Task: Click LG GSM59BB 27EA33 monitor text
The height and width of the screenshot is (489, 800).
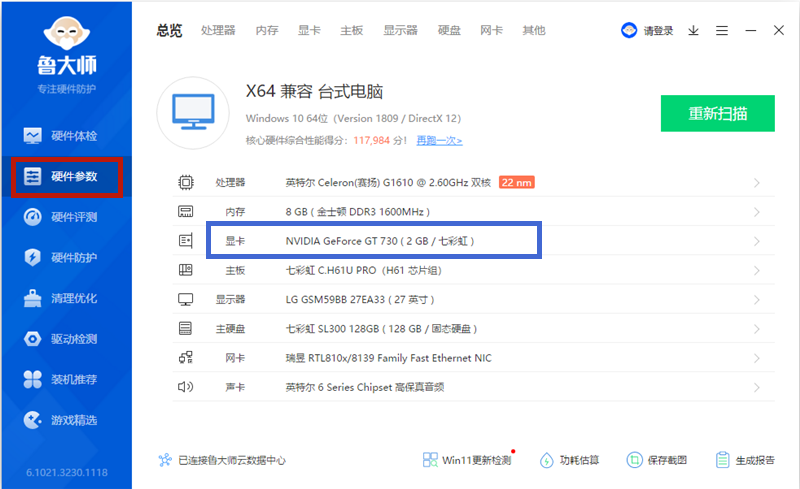Action: [x=360, y=300]
